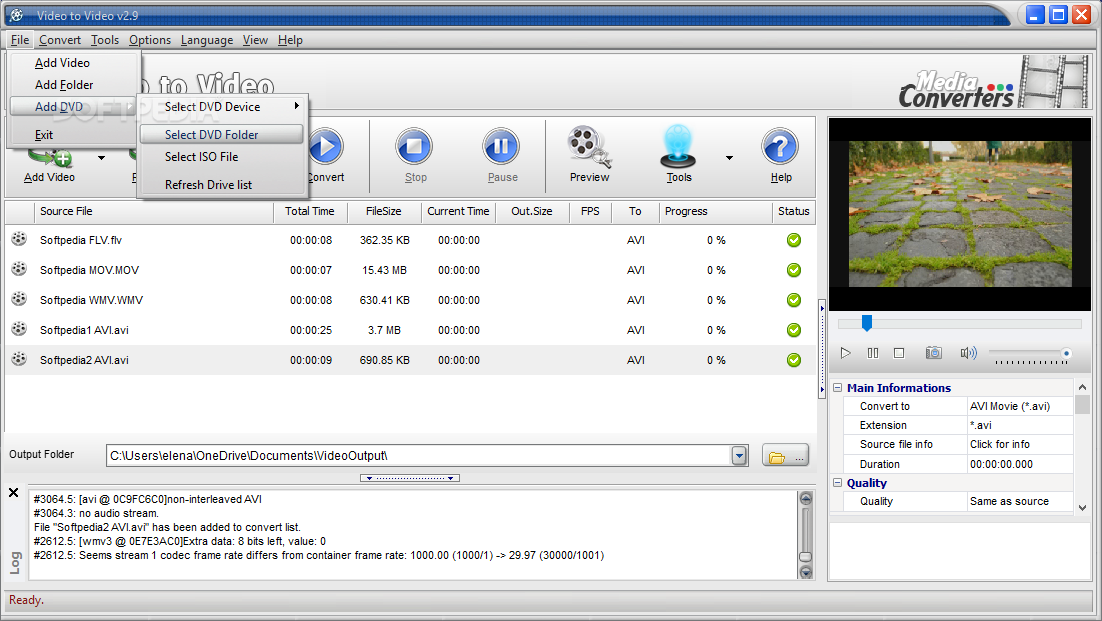Choose Add DVD from the File menu
Image resolution: width=1102 pixels, height=621 pixels.
coord(73,107)
